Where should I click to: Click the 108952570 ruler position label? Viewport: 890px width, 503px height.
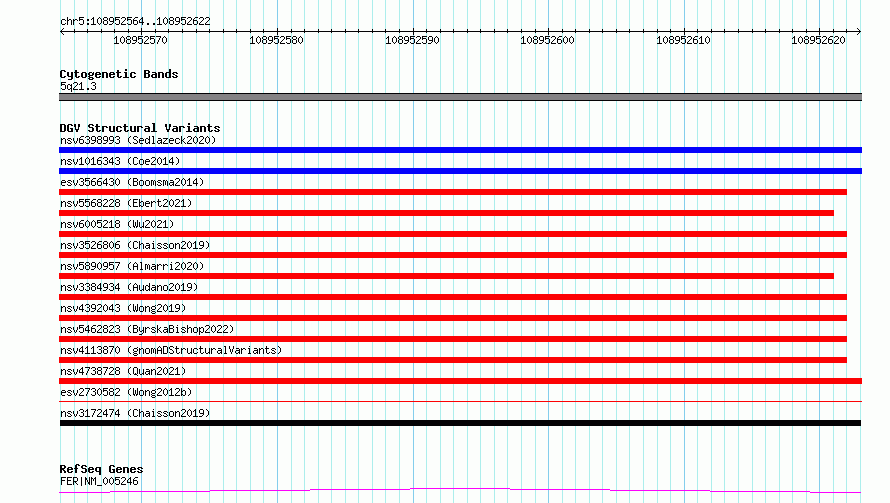click(x=140, y=40)
